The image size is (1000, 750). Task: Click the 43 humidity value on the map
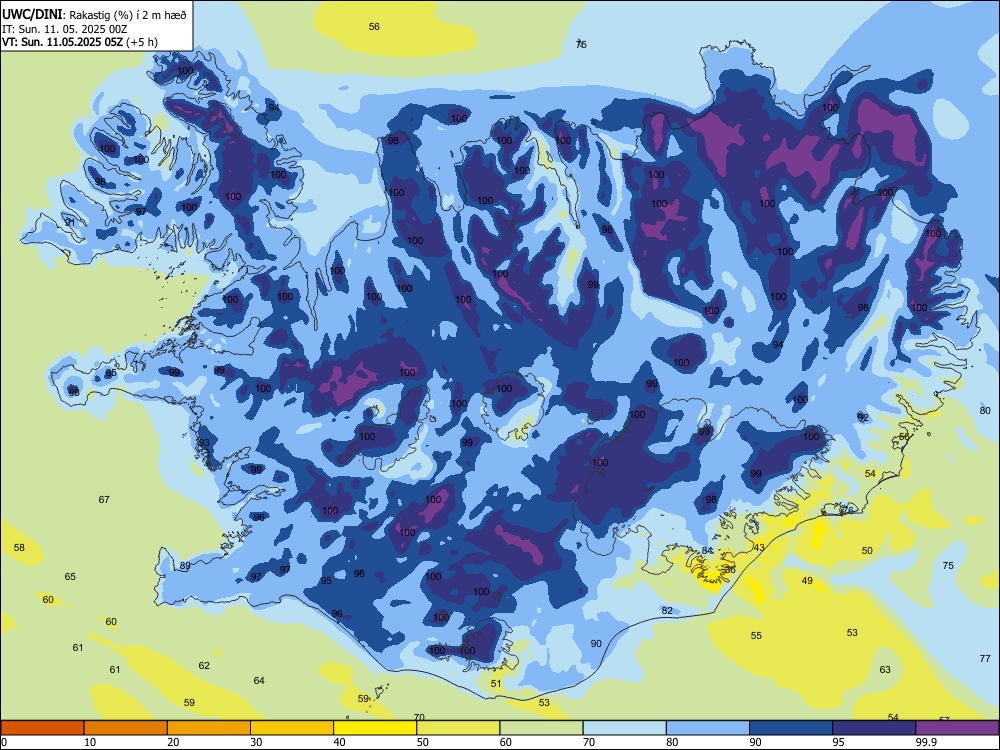[x=759, y=547]
